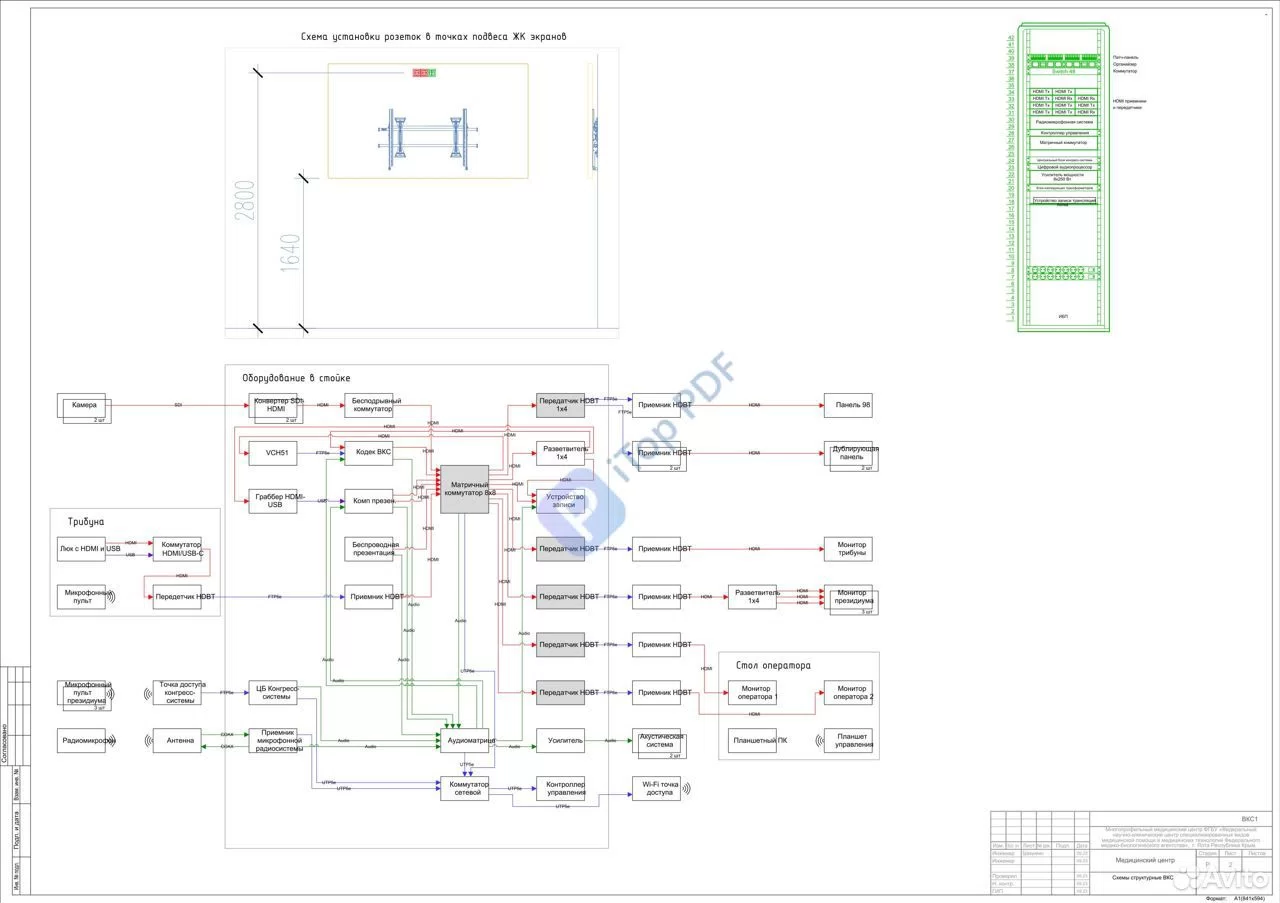Click the "Wi-Fi точка доступа" block

click(656, 789)
